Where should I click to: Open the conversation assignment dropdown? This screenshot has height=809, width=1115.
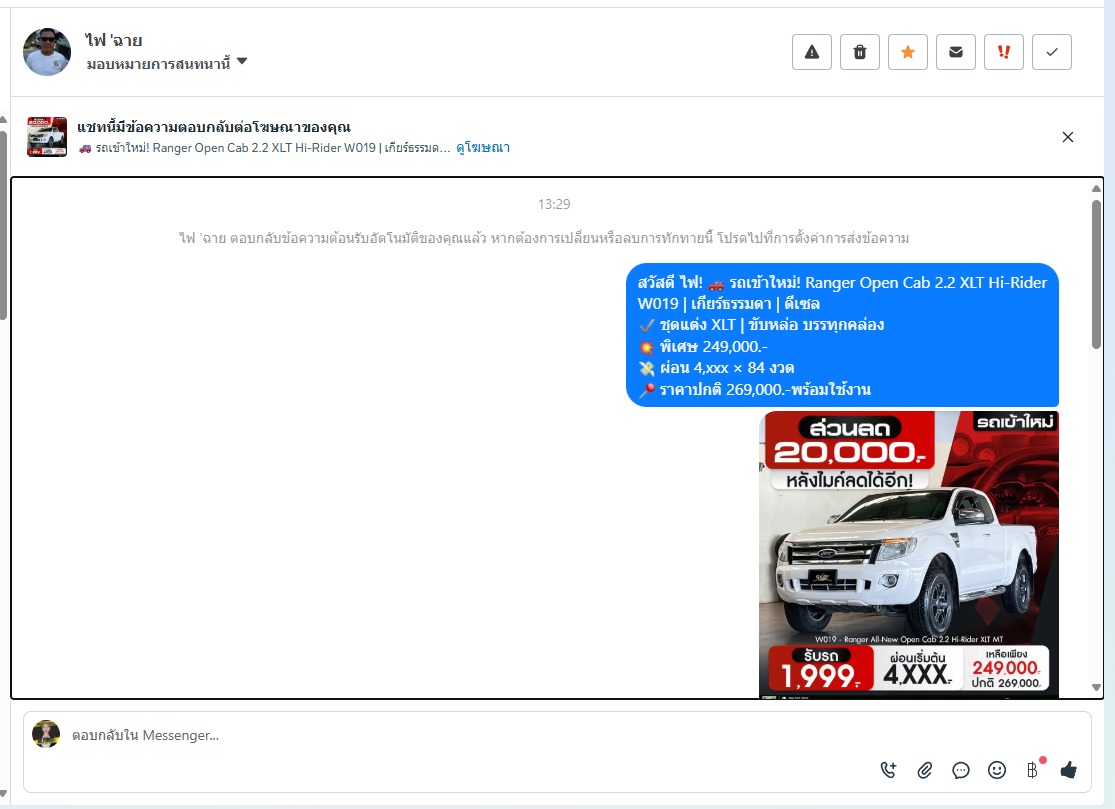point(166,63)
